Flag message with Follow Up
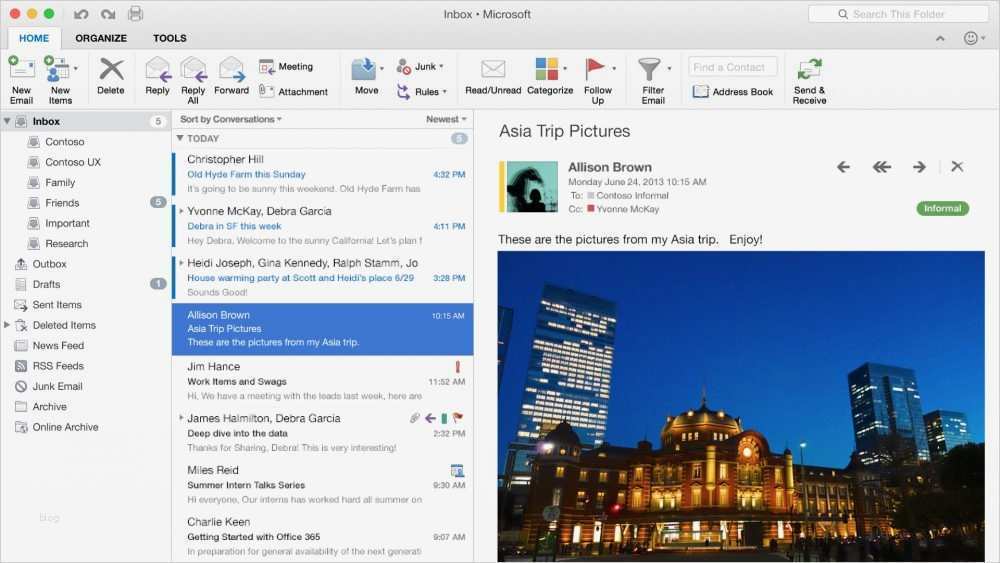The width and height of the screenshot is (1000, 563). pyautogui.click(x=598, y=80)
